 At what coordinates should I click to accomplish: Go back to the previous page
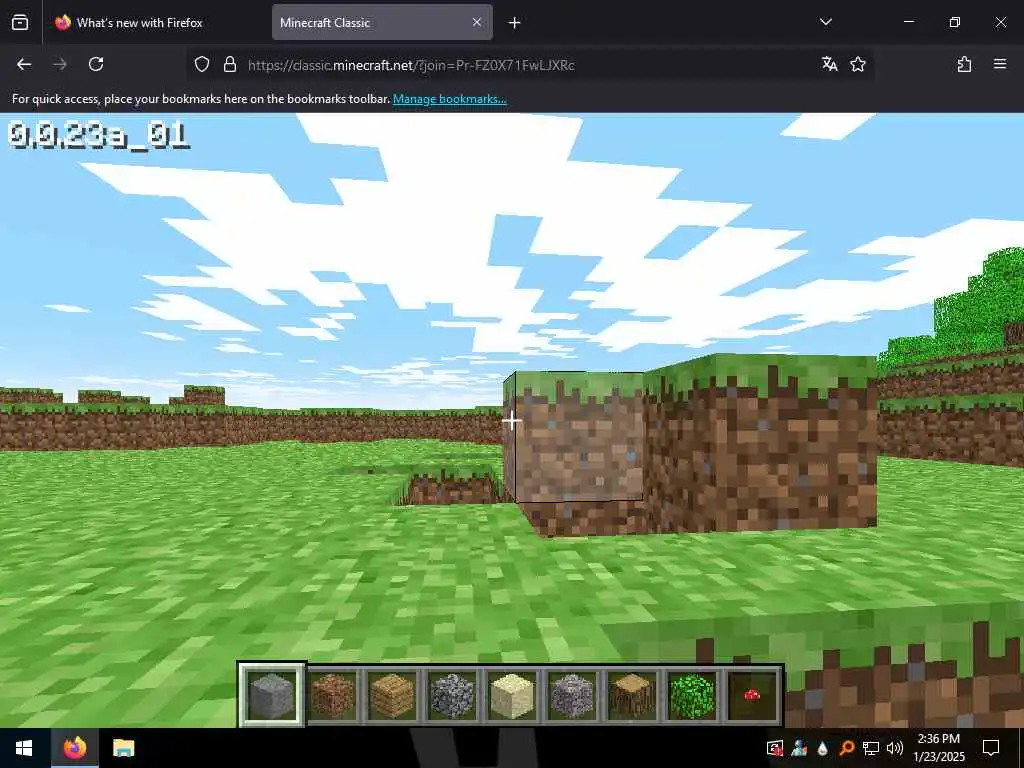[24, 64]
